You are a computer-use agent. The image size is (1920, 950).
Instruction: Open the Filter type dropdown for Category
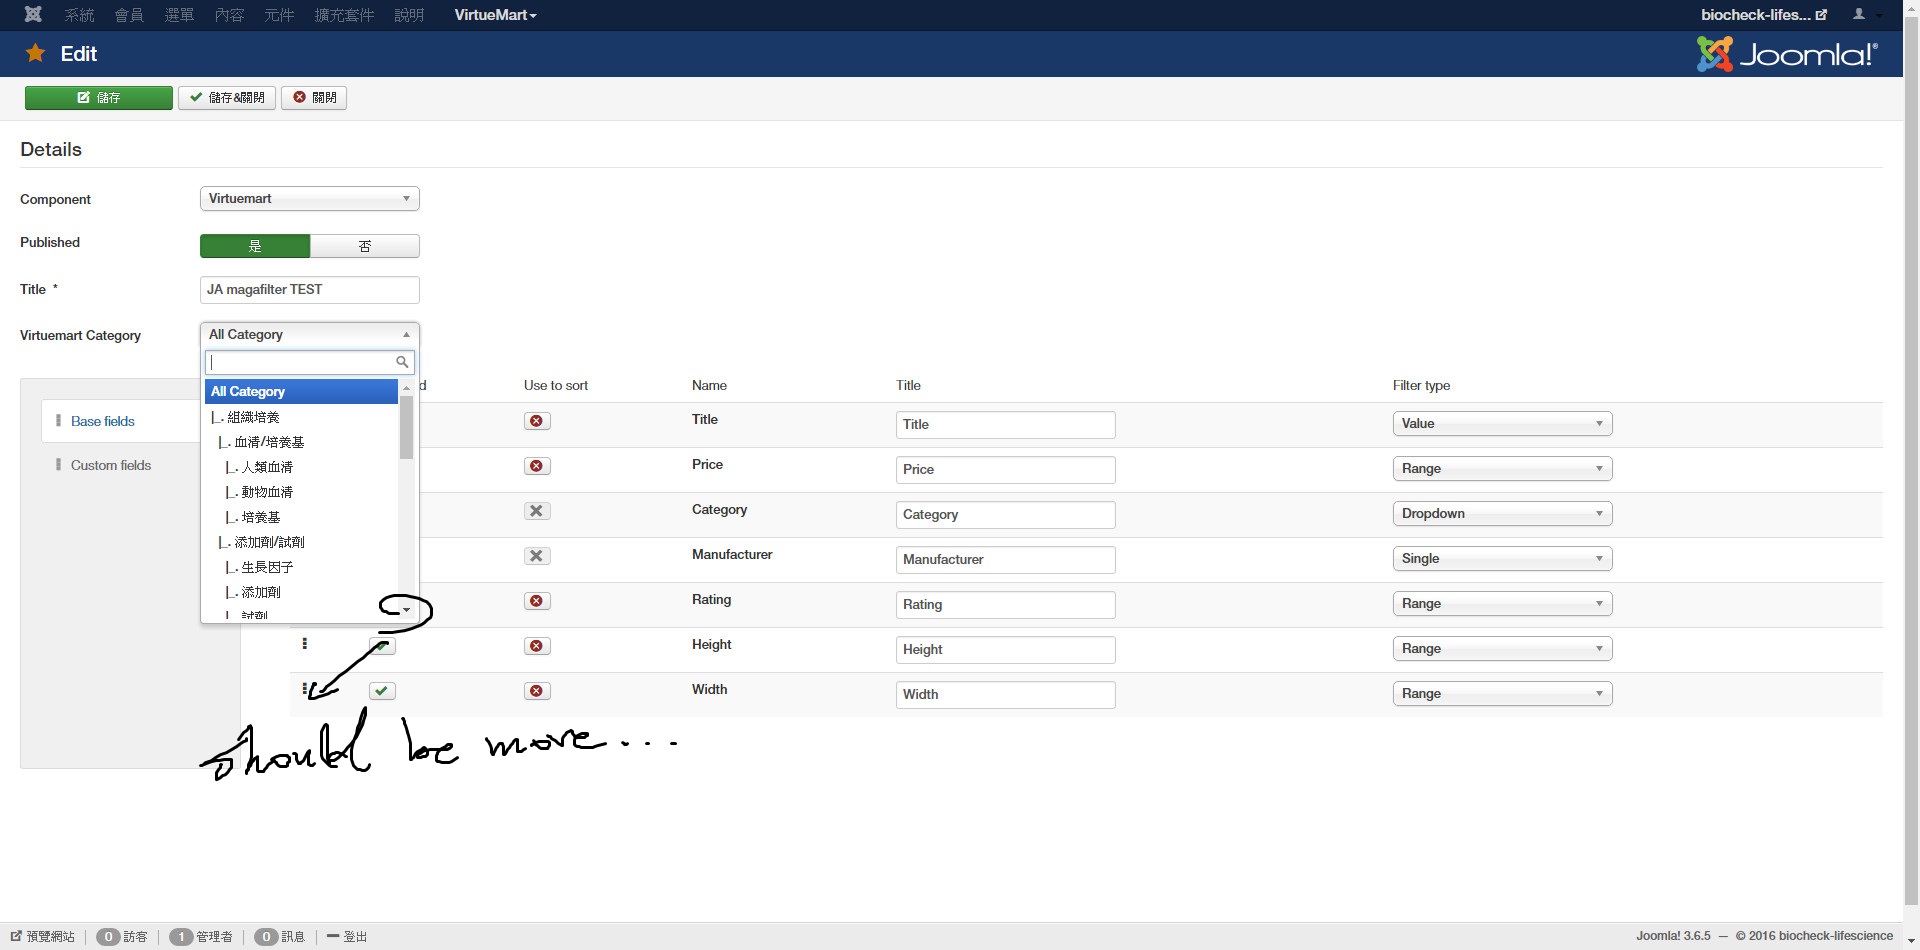tap(1501, 514)
